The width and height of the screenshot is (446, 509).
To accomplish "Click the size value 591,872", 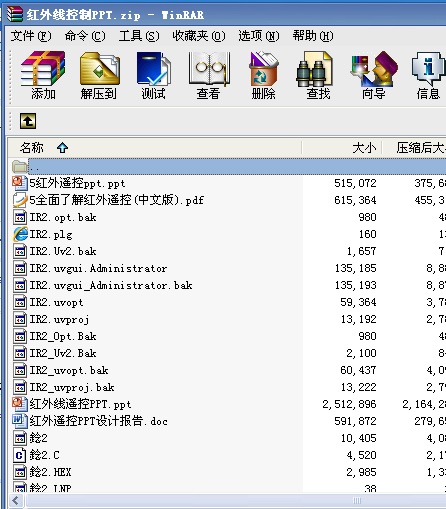I will coord(355,421).
